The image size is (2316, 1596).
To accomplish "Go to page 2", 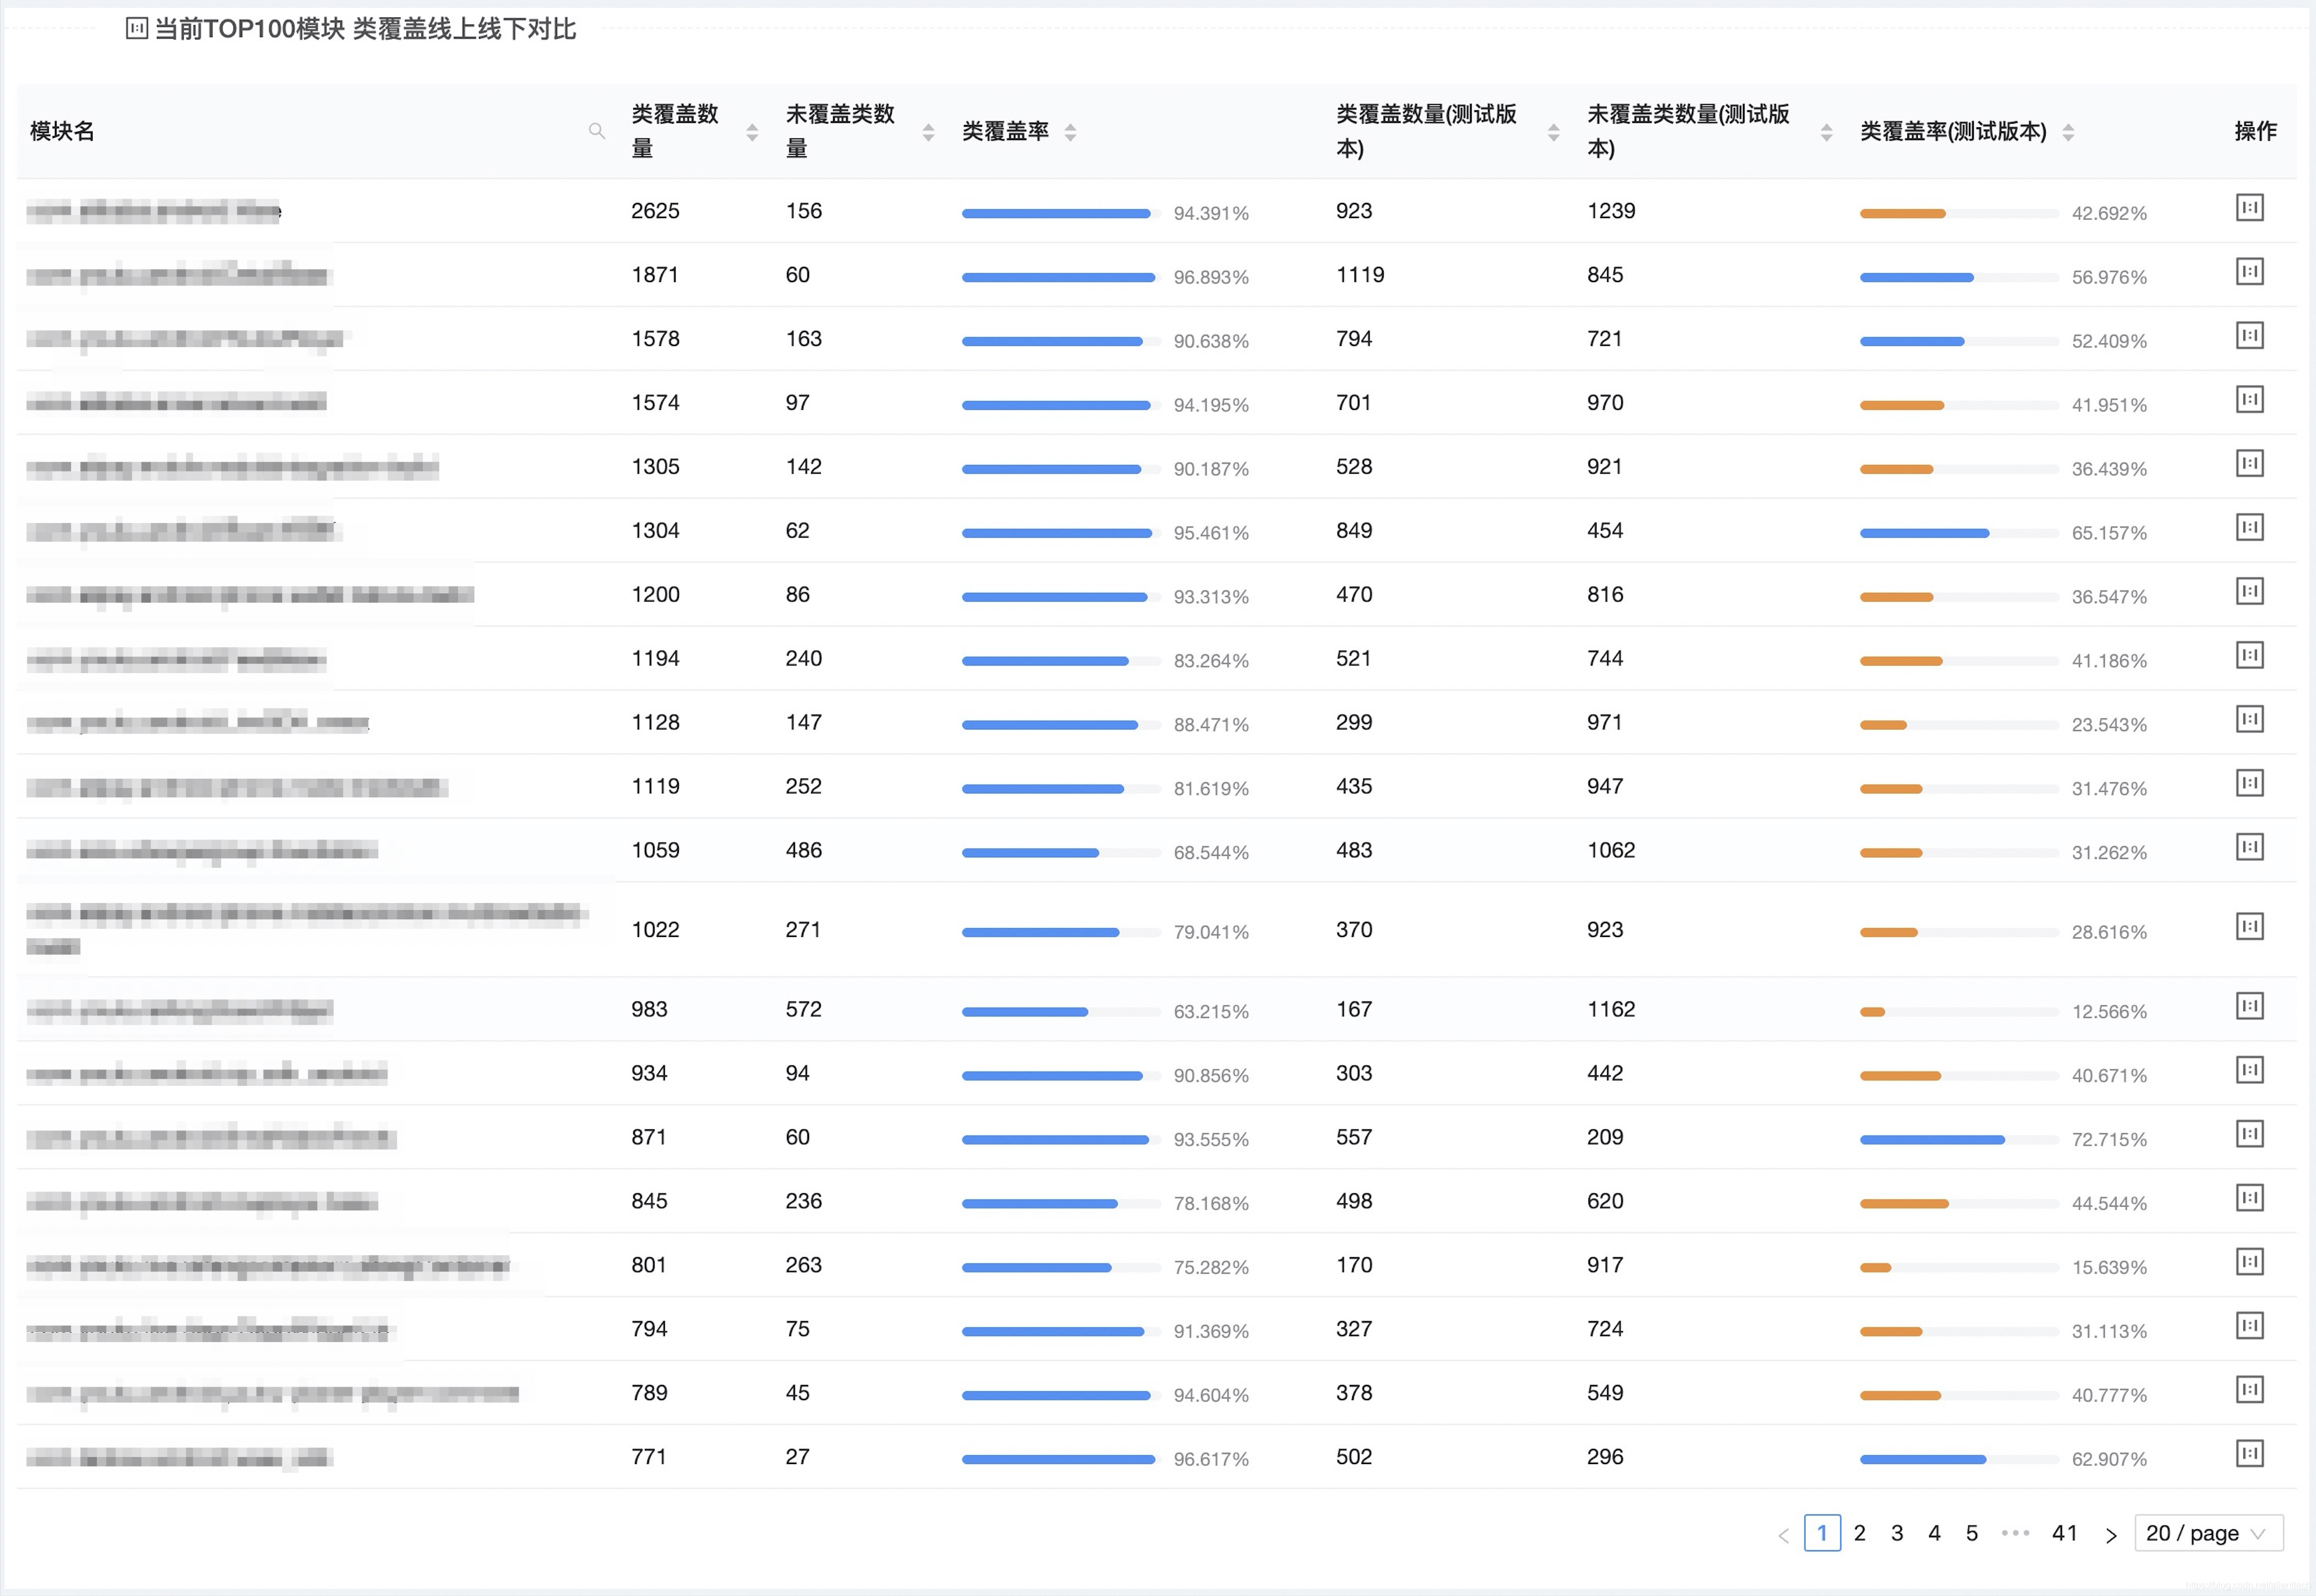I will pyautogui.click(x=1860, y=1534).
